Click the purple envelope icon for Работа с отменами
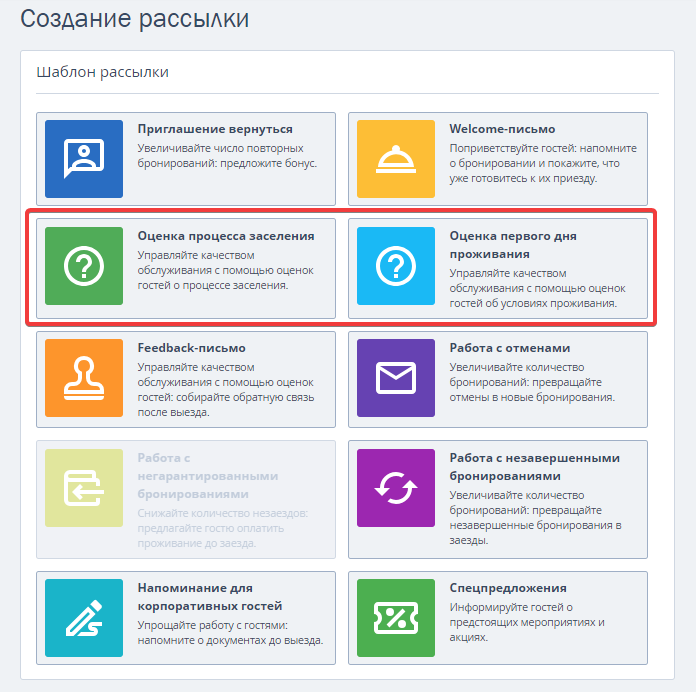696x692 pixels. [x=396, y=378]
